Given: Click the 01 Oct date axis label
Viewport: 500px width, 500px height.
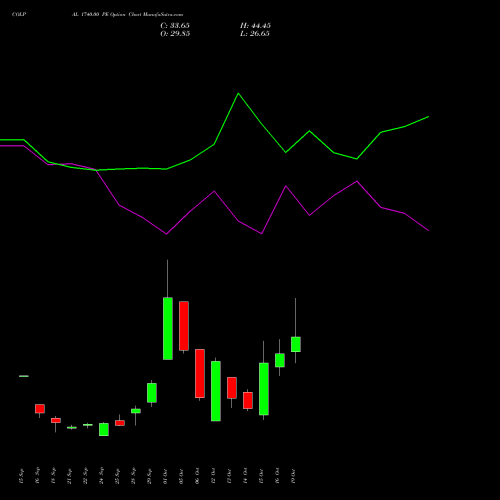Looking at the screenshot, I should pyautogui.click(x=166, y=476).
